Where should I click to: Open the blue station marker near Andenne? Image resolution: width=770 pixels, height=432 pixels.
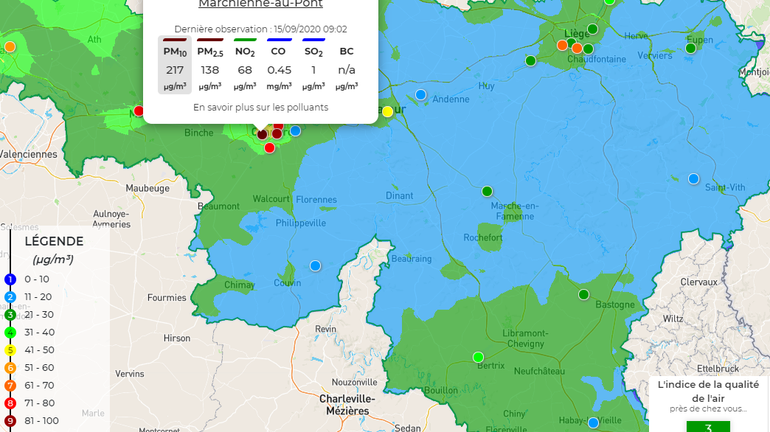tap(421, 95)
